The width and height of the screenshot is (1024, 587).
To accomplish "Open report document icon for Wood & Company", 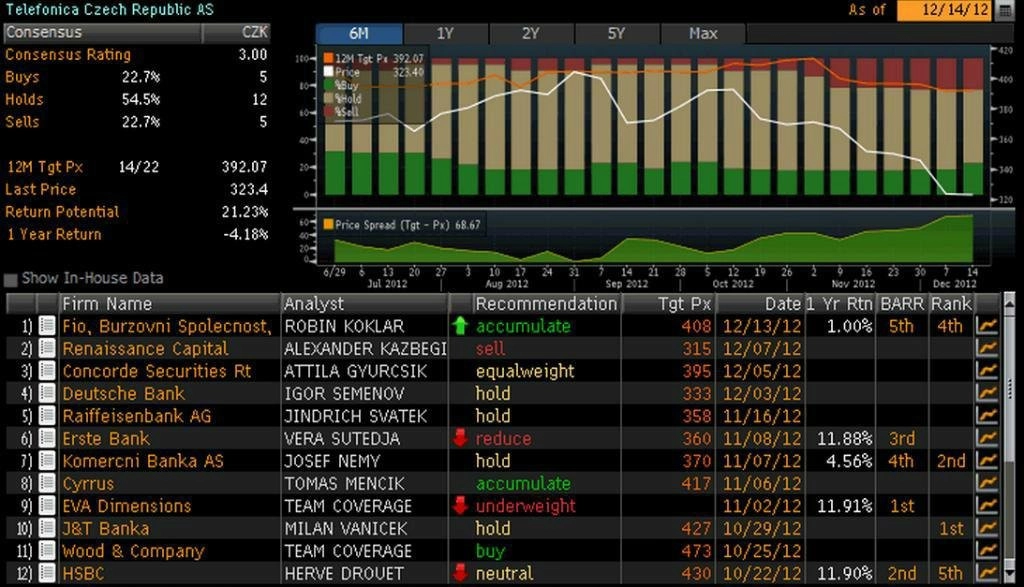I will (x=46, y=551).
